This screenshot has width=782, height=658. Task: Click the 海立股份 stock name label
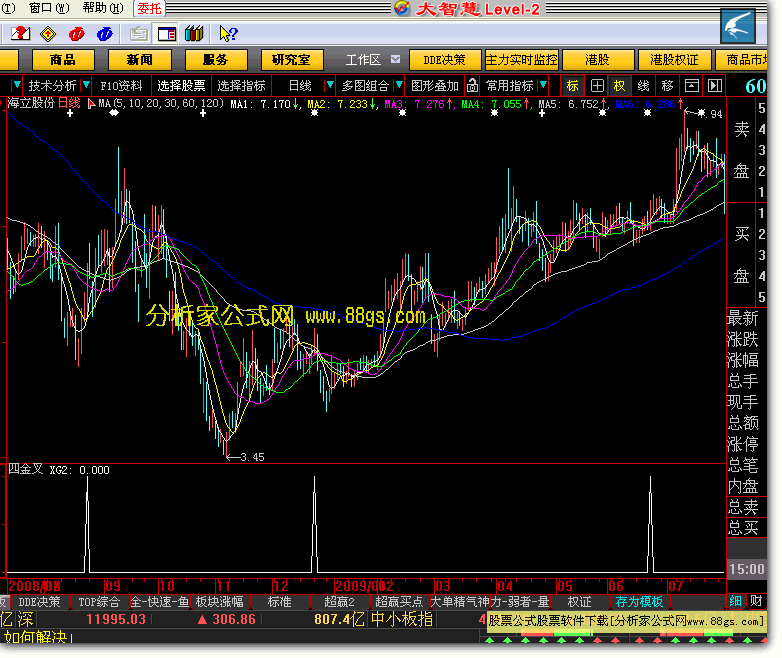pyautogui.click(x=31, y=103)
